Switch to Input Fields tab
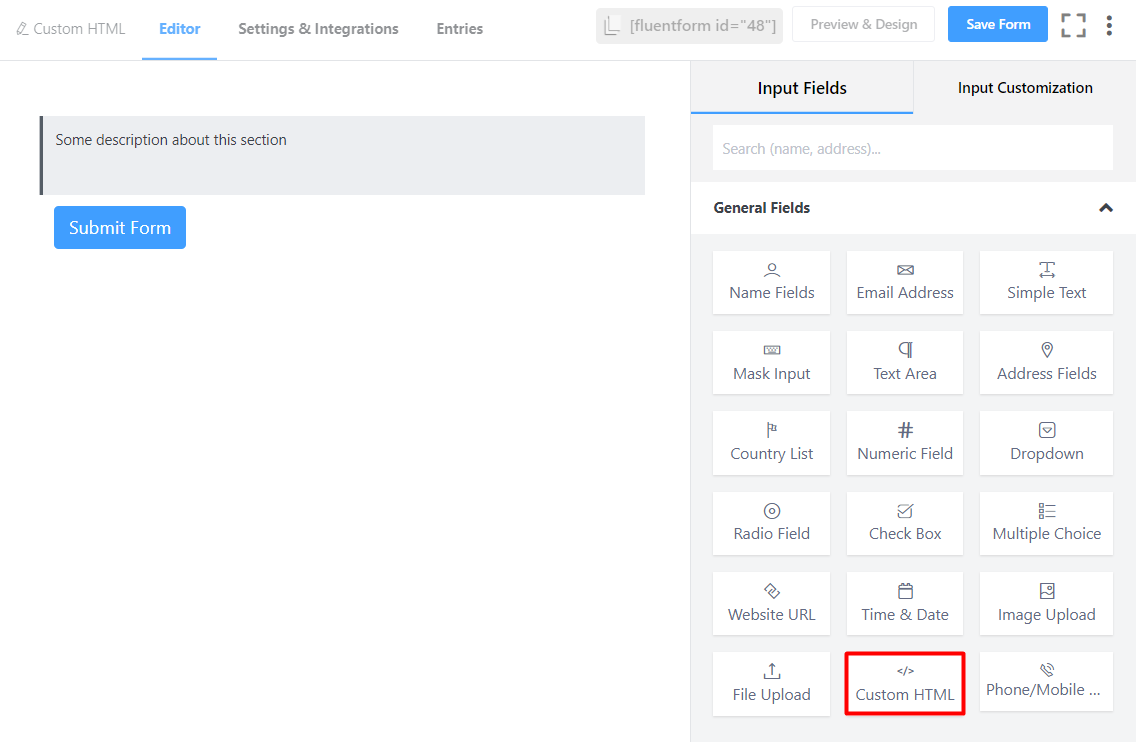The width and height of the screenshot is (1136, 742). click(802, 88)
